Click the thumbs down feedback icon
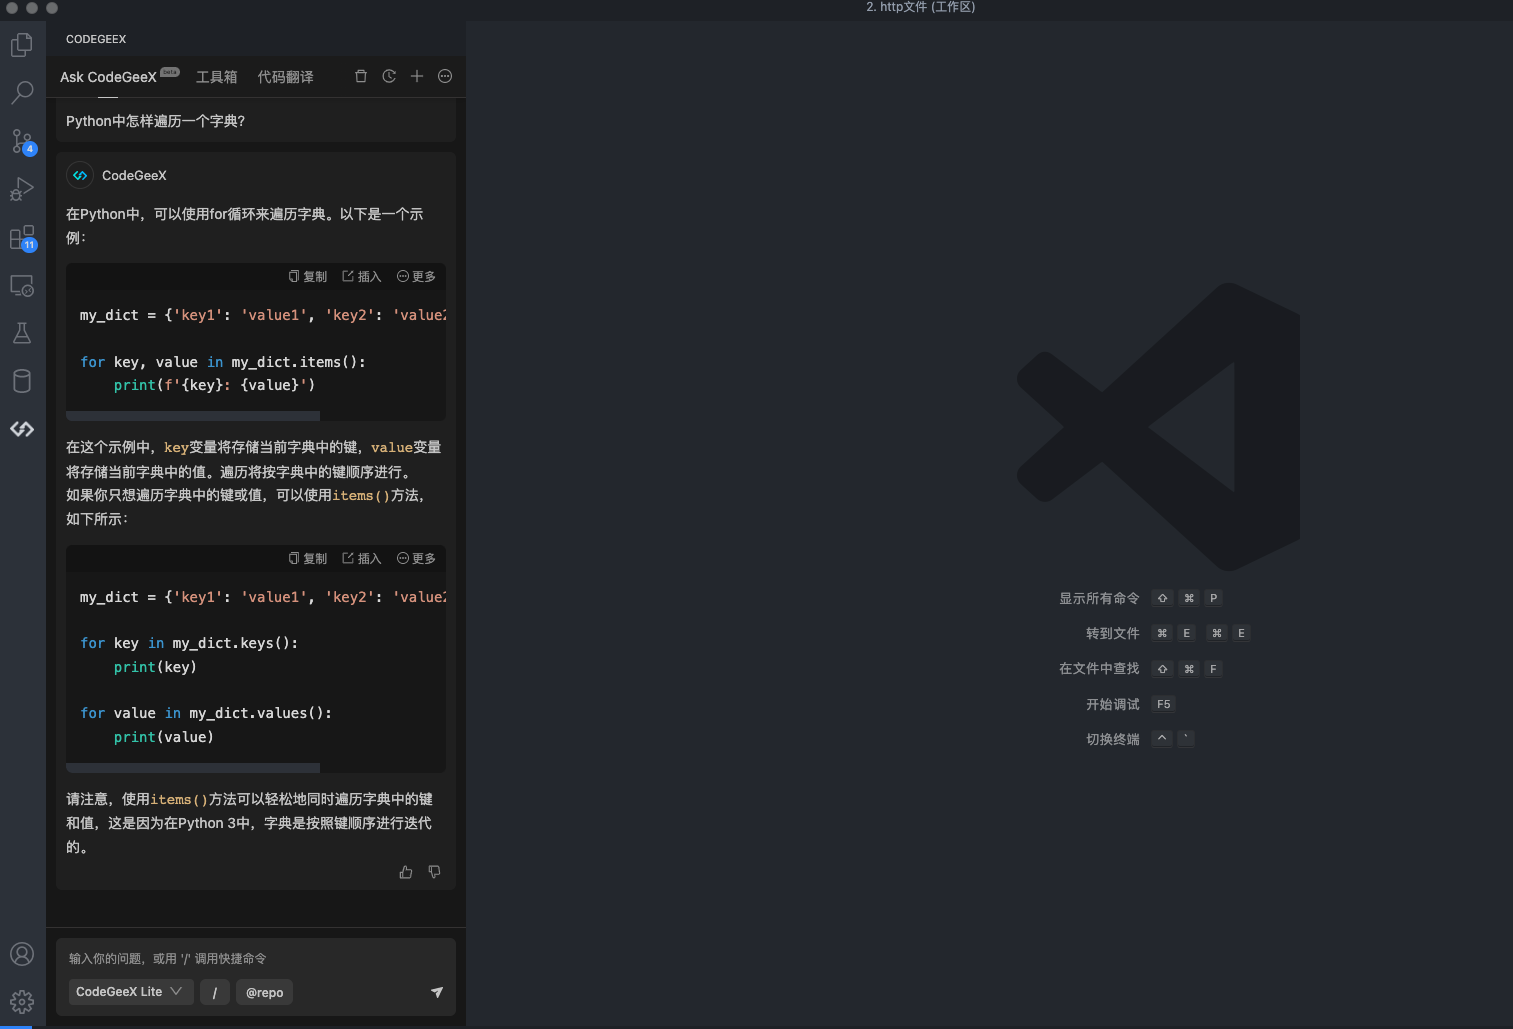This screenshot has width=1513, height=1029. coord(434,872)
